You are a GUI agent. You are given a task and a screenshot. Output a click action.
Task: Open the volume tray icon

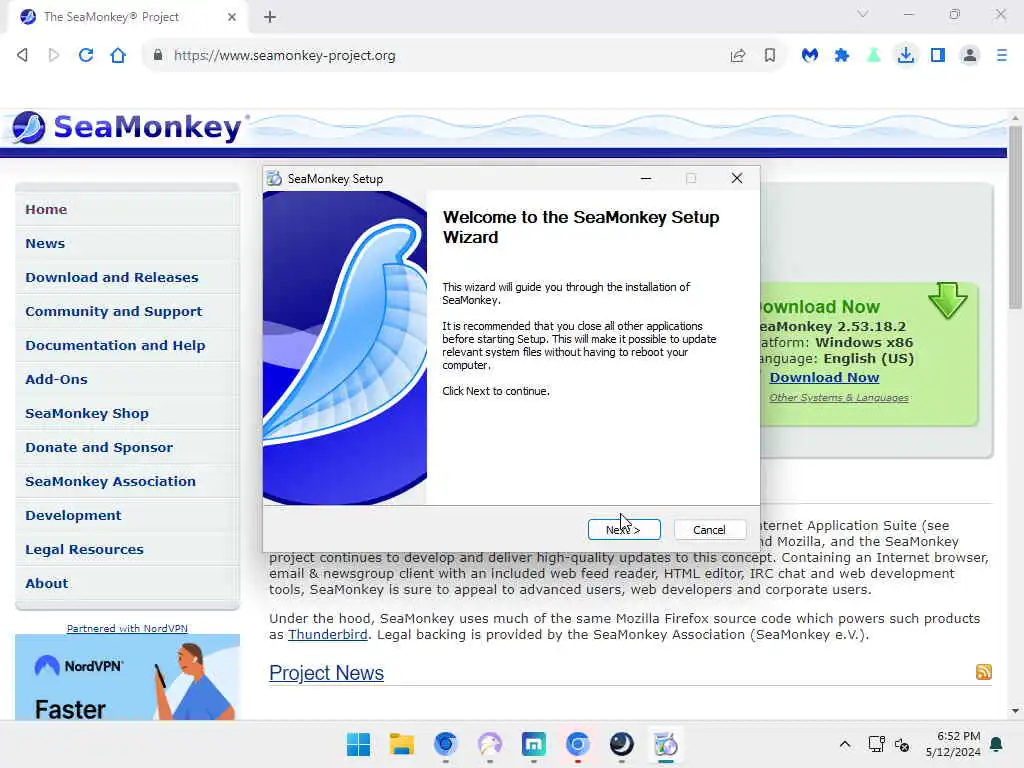coord(902,744)
